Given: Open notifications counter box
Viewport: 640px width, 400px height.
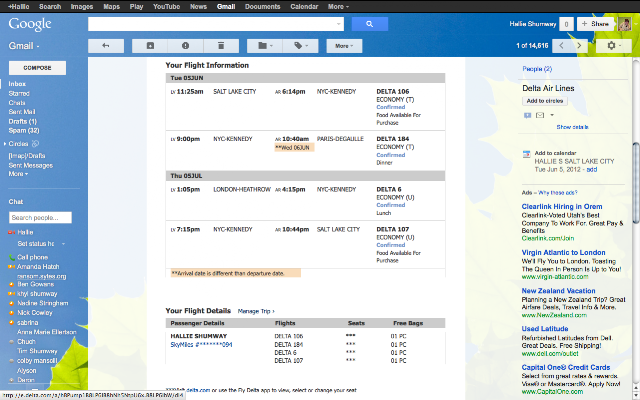Looking at the screenshot, I should (566, 24).
